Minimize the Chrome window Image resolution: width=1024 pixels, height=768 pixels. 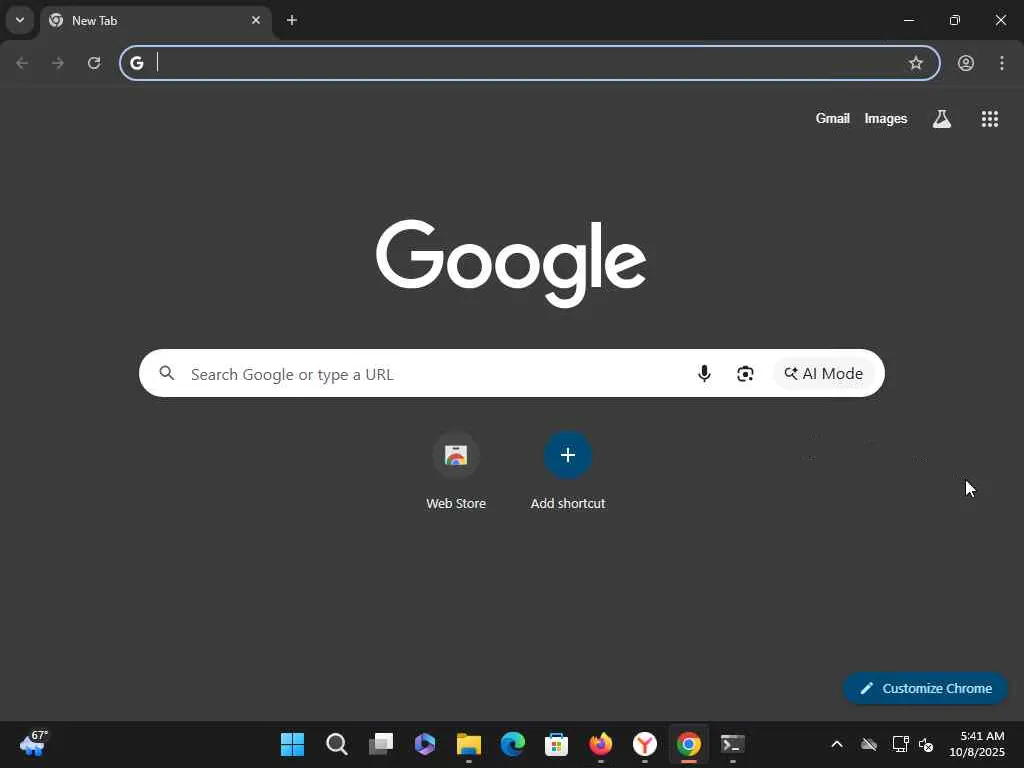908,20
